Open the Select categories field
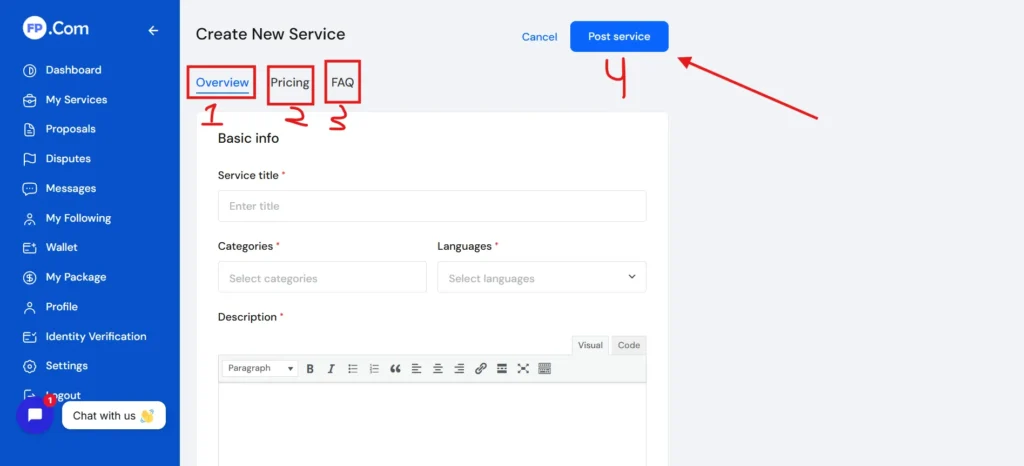The width and height of the screenshot is (1024, 466). pyautogui.click(x=321, y=278)
